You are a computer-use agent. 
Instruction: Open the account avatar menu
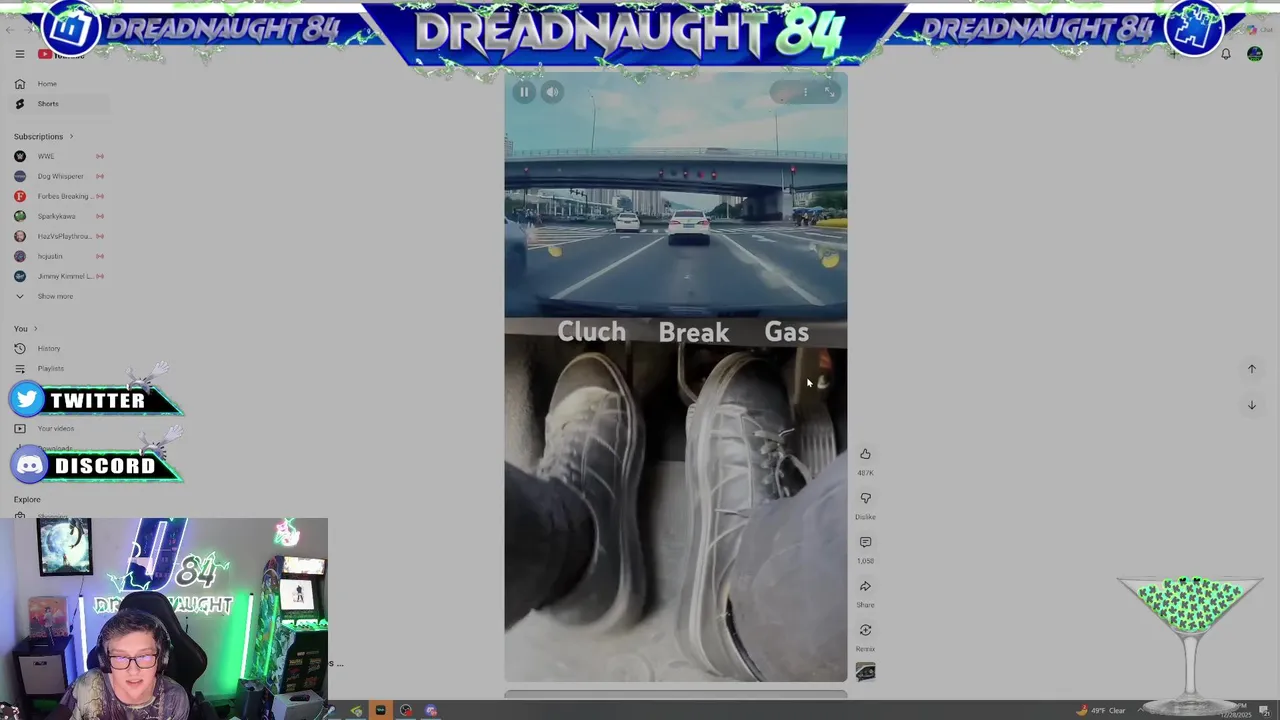(1255, 54)
